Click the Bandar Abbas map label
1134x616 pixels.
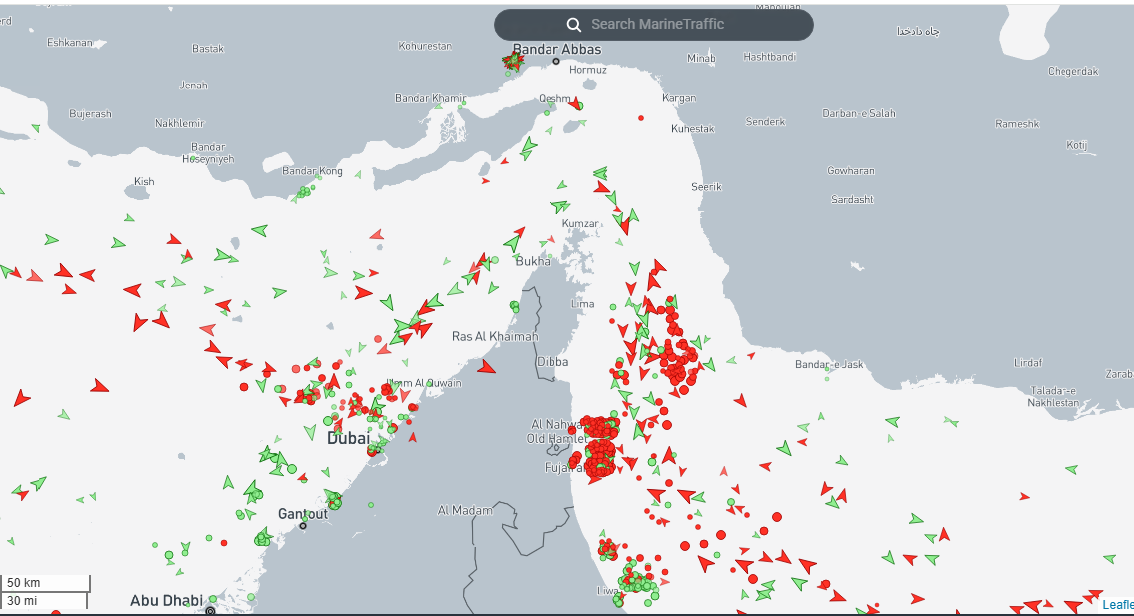tap(557, 49)
